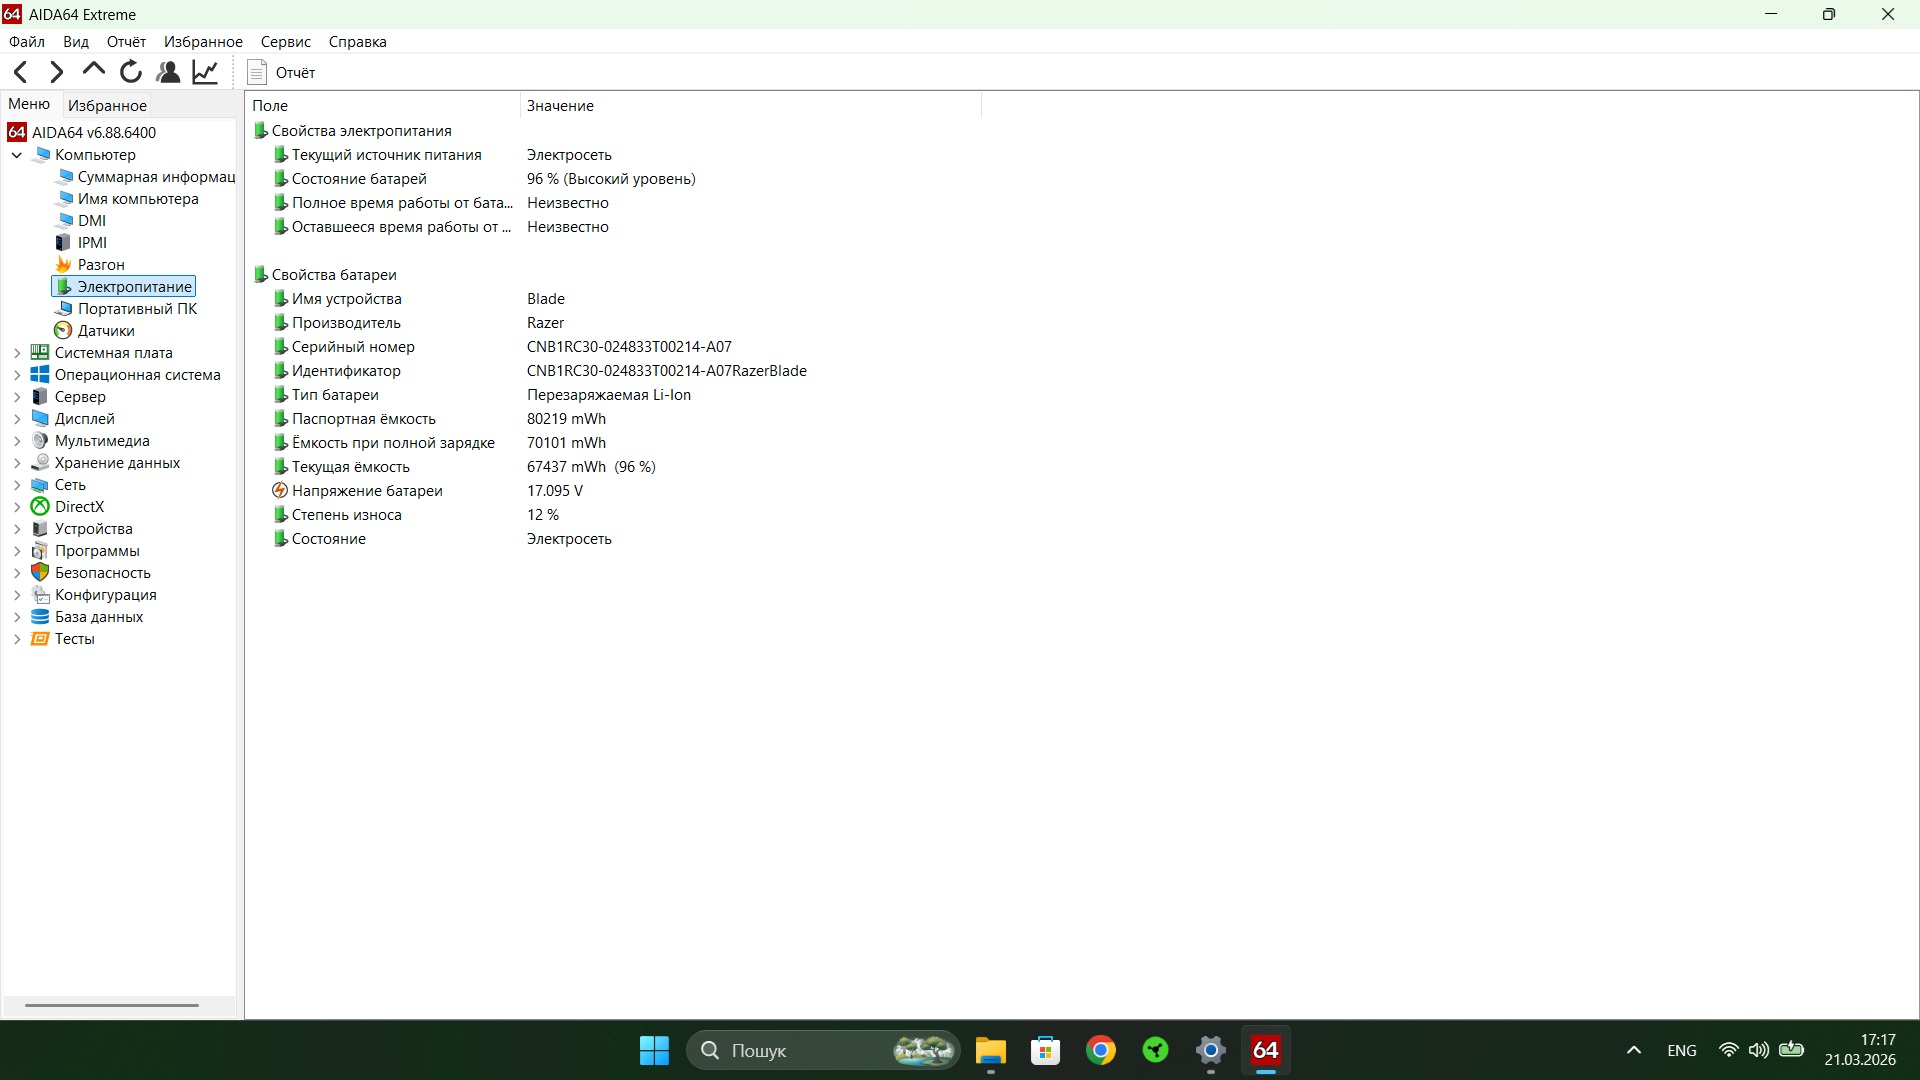Open Google Chrome from the taskbar
This screenshot has width=1920, height=1080.
pos(1101,1051)
